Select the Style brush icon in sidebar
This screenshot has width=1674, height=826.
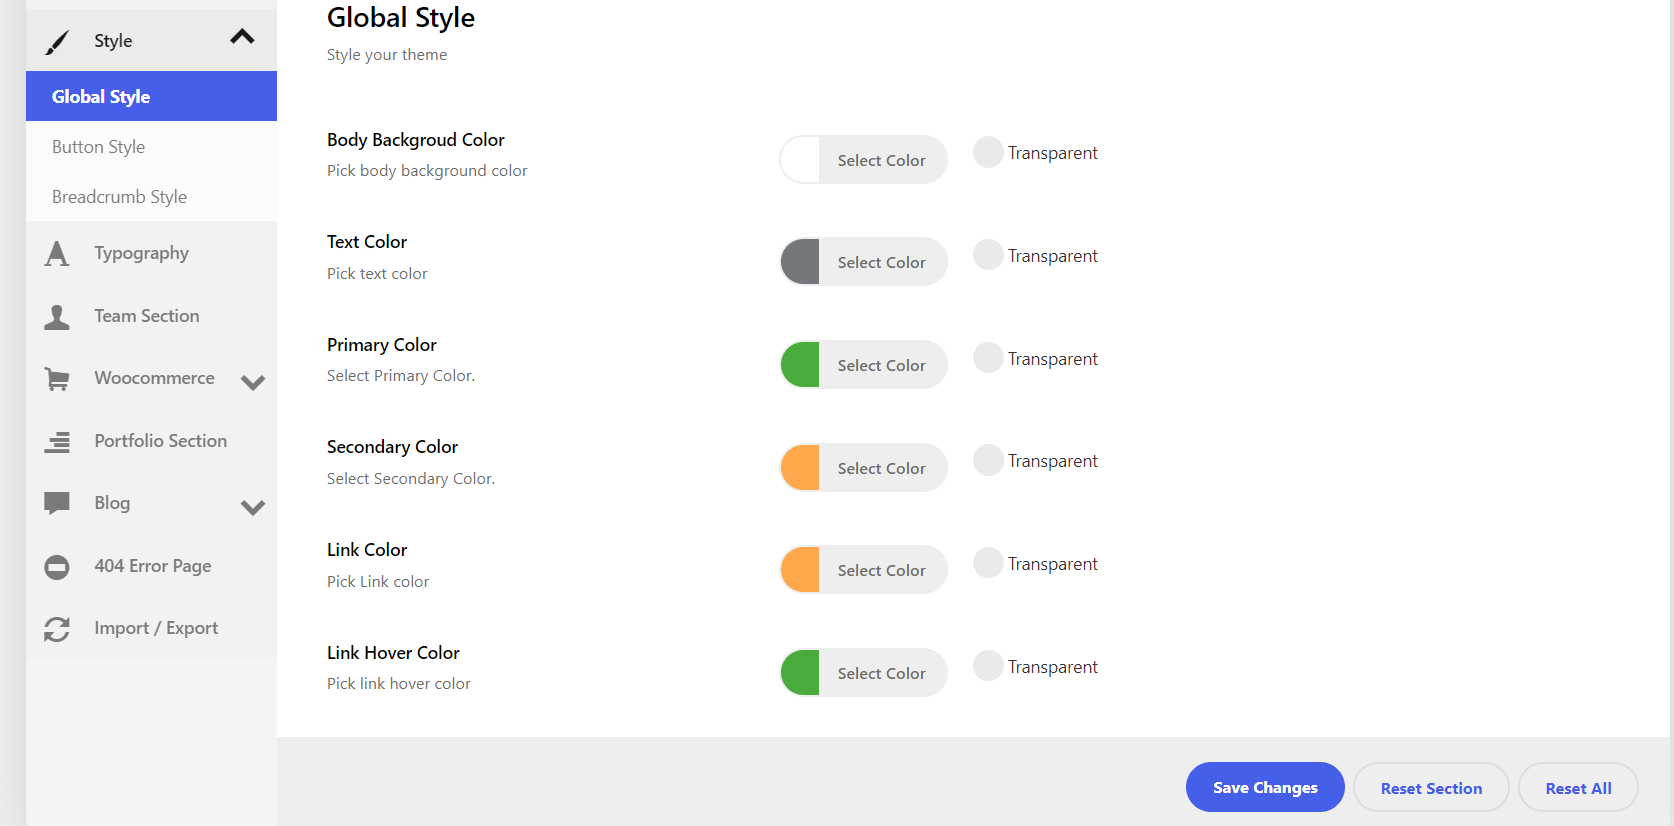(x=57, y=40)
